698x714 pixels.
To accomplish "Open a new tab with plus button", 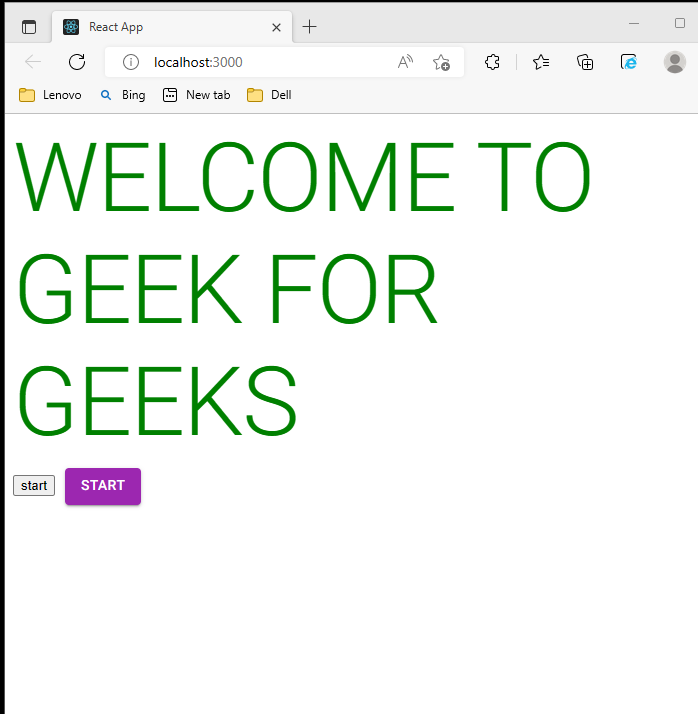I will 310,27.
